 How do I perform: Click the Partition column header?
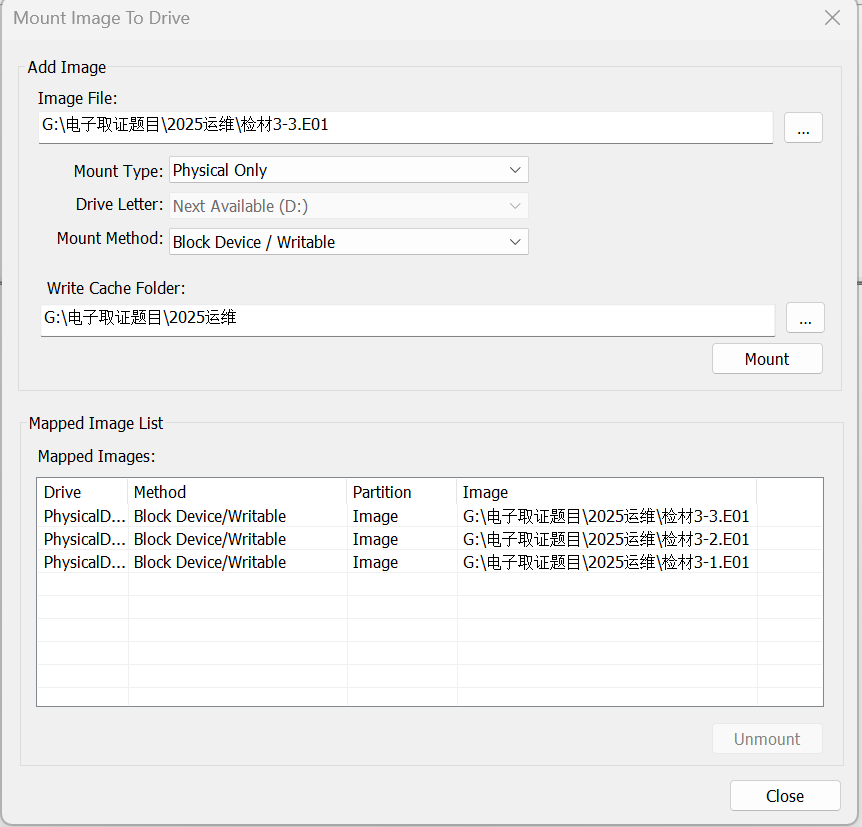pos(402,492)
